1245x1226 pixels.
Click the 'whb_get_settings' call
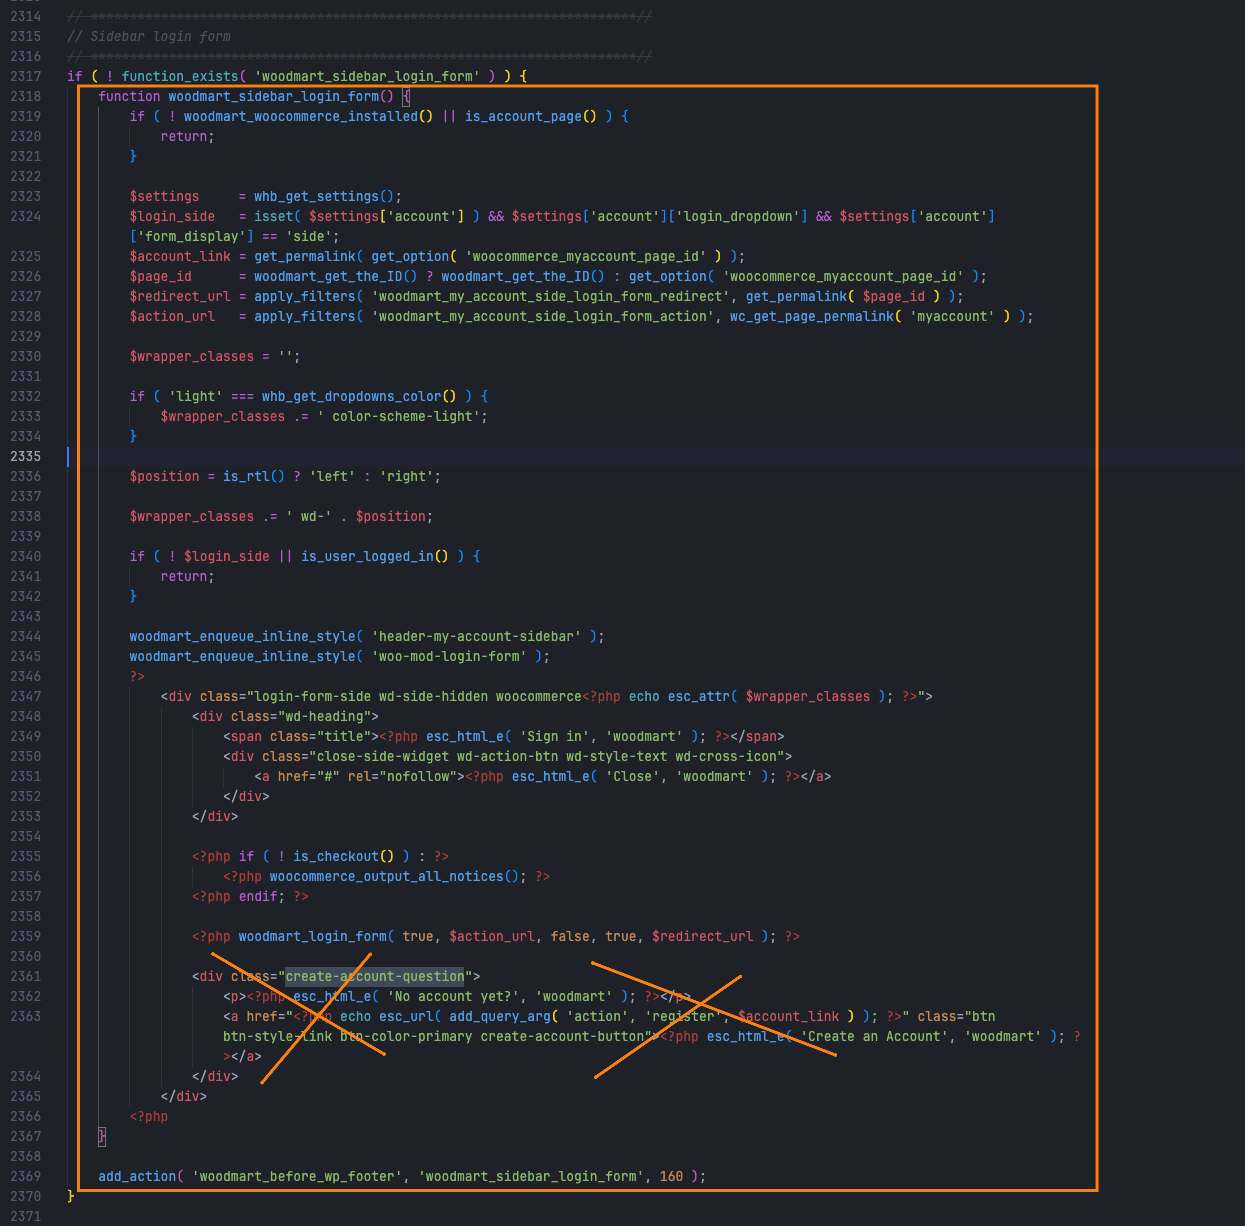point(316,196)
